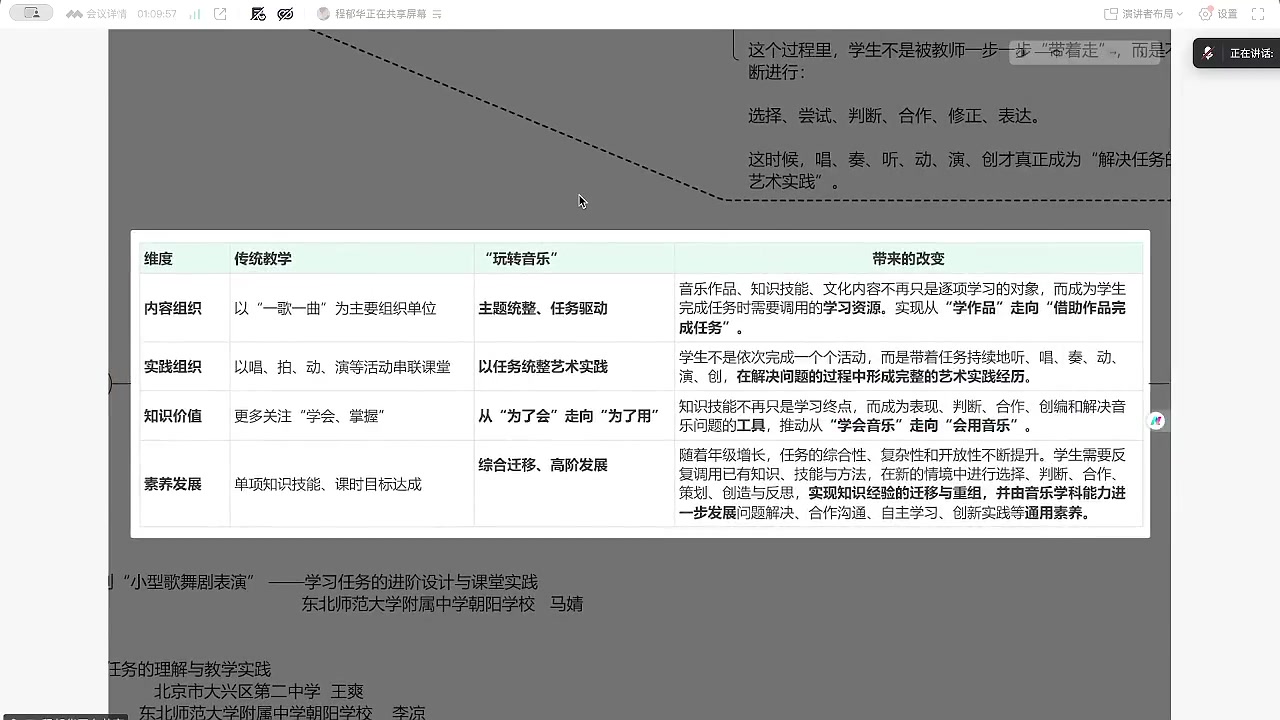This screenshot has width=1280, height=720.
Task: Click presenter avatar next to 程郁华正在共享屏幕
Action: pyautogui.click(x=323, y=14)
